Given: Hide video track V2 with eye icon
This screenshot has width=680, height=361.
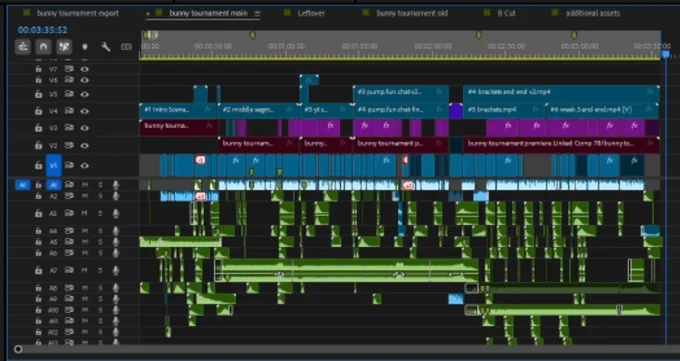Looking at the screenshot, I should [85, 145].
